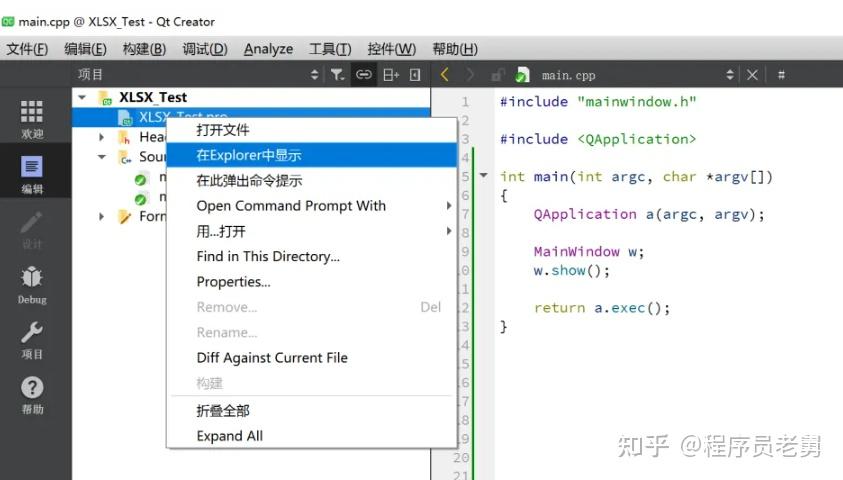Choose Diff Against Current File
The image size is (843, 480).
click(x=312, y=358)
